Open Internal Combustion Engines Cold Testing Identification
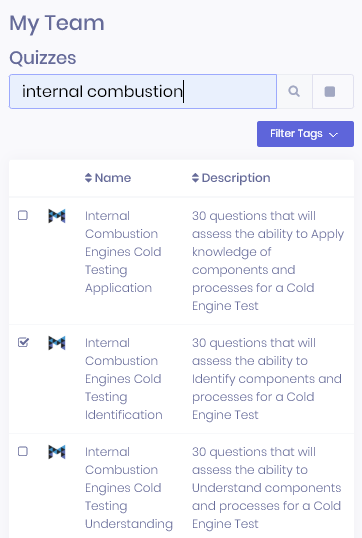362x538 pixels. (x=124, y=379)
